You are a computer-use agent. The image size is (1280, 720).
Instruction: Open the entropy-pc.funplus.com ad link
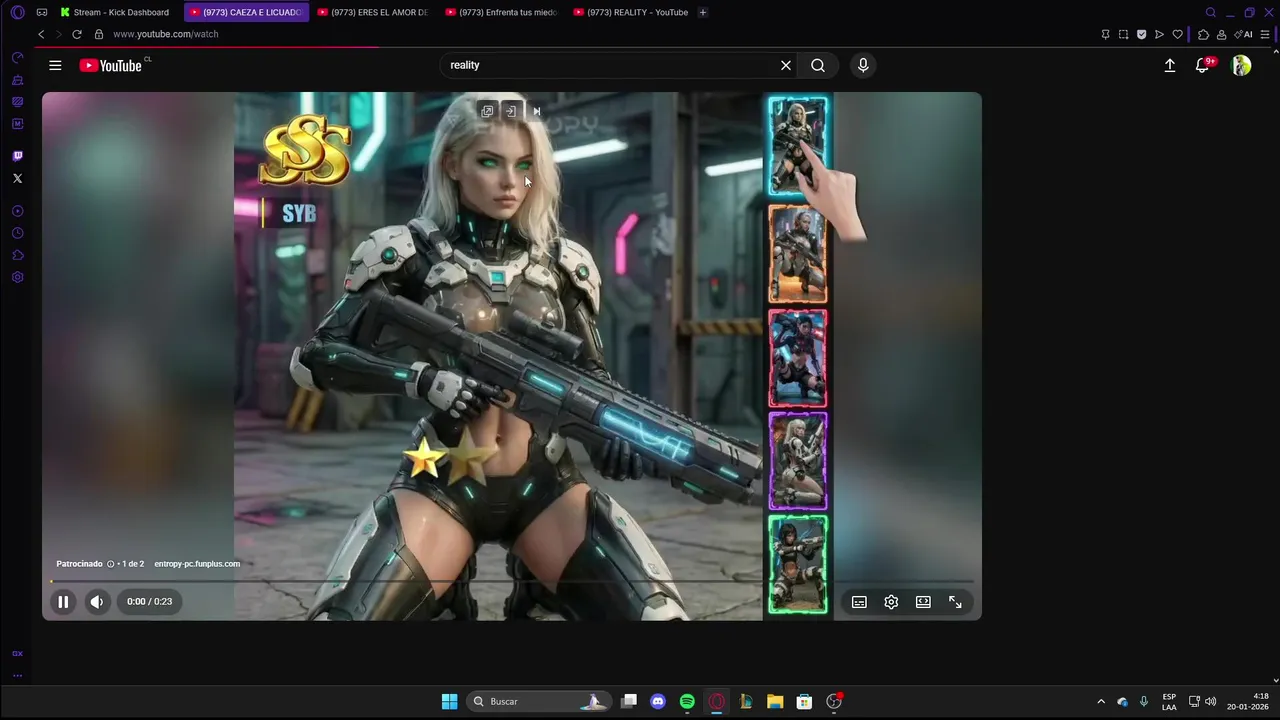tap(197, 564)
